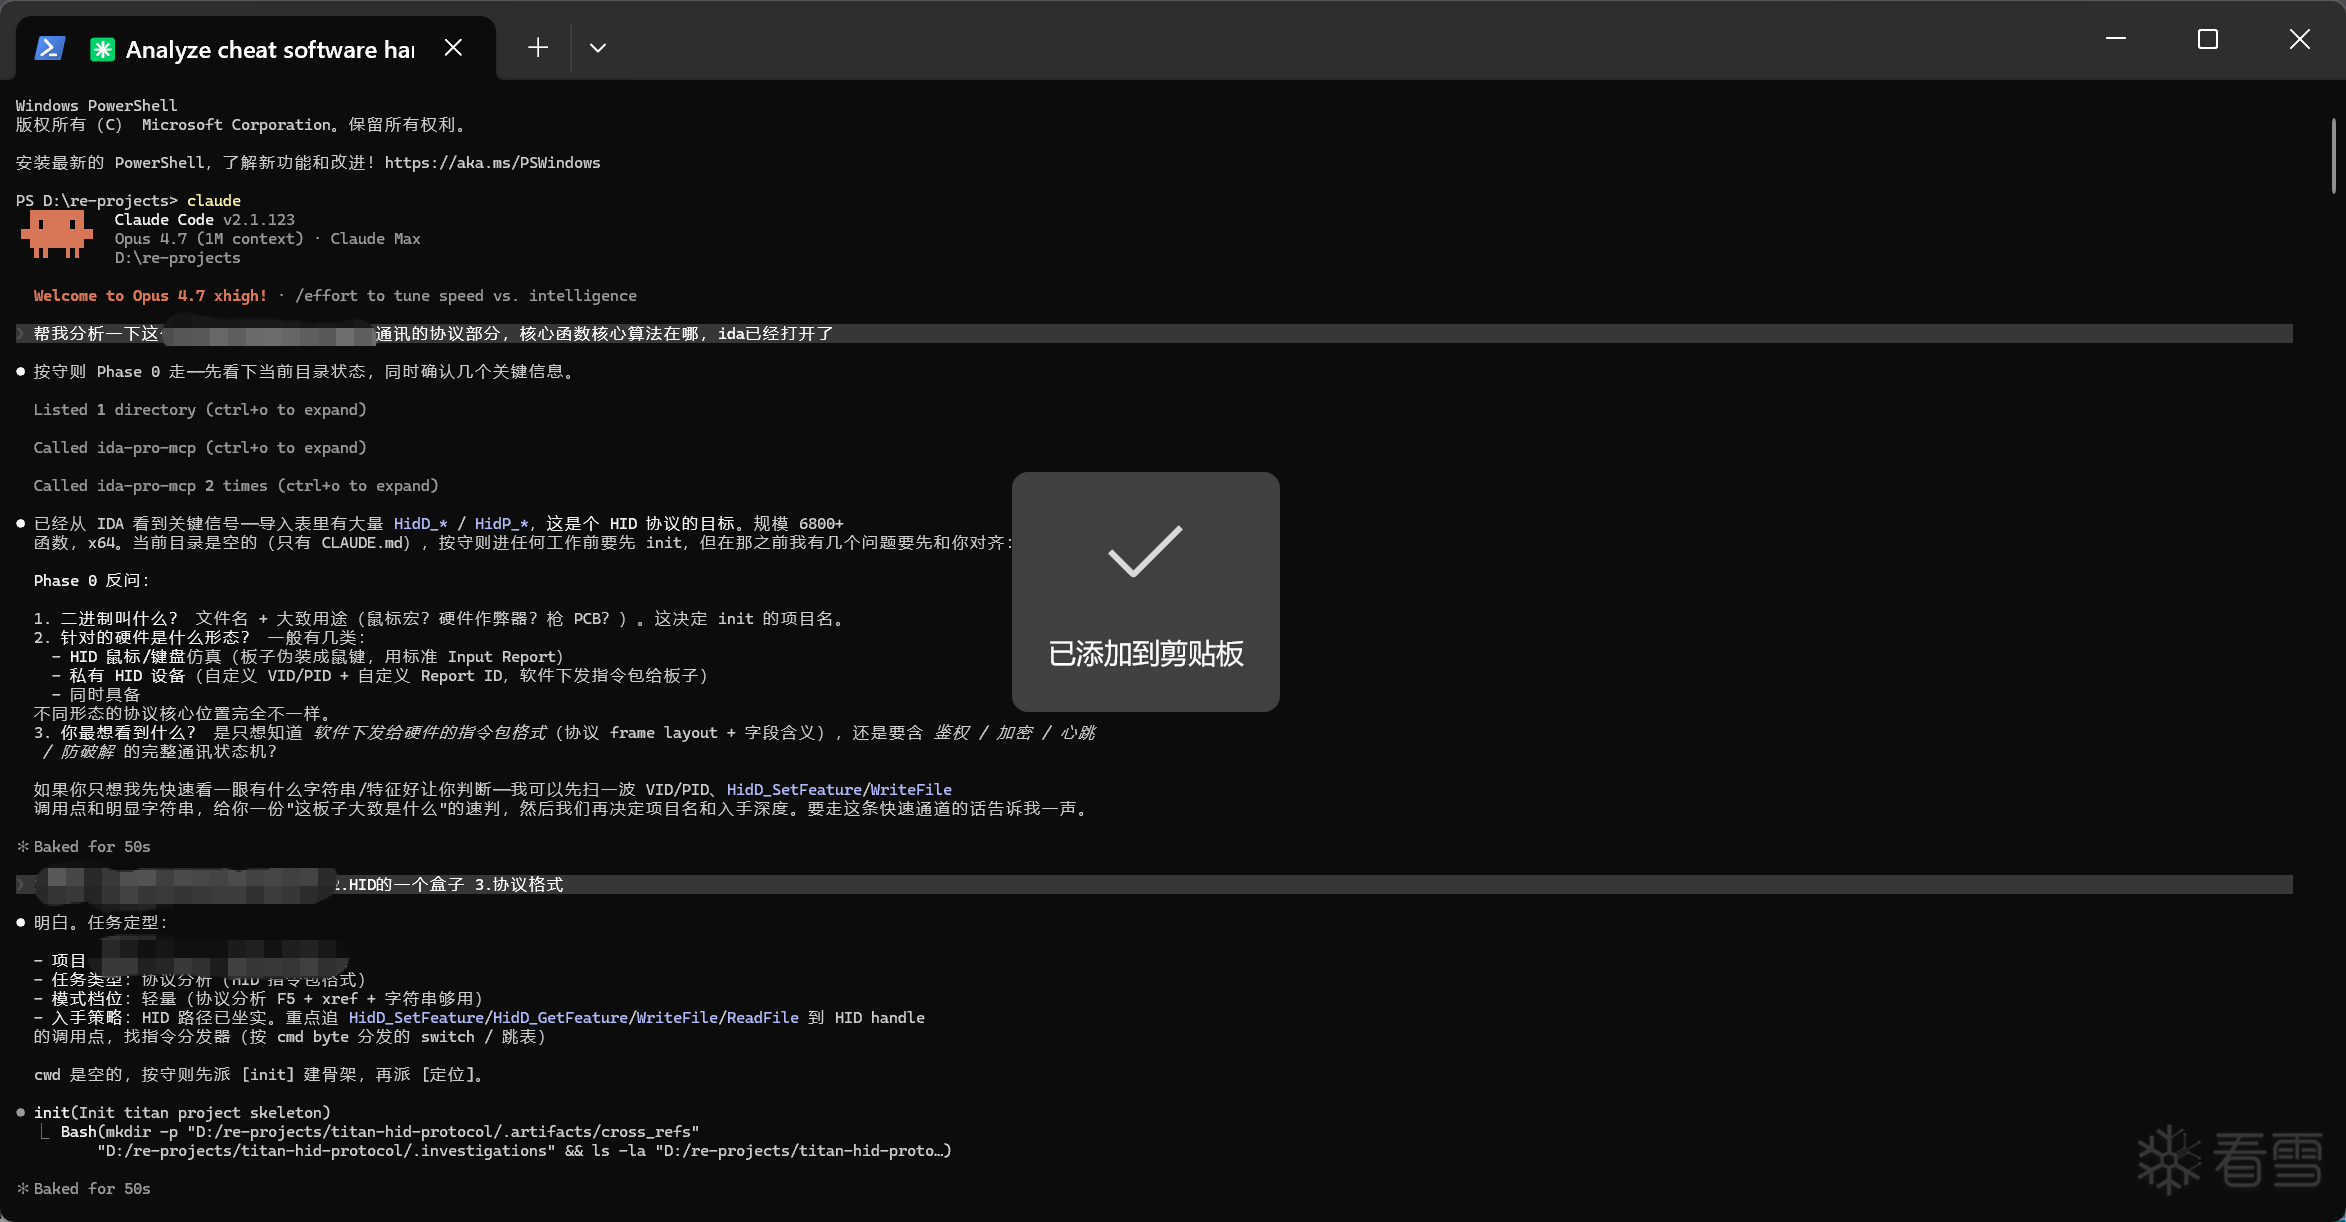Screen dimensions: 2346x1222
Task: Click the green Claude status icon in tab
Action: [102, 49]
